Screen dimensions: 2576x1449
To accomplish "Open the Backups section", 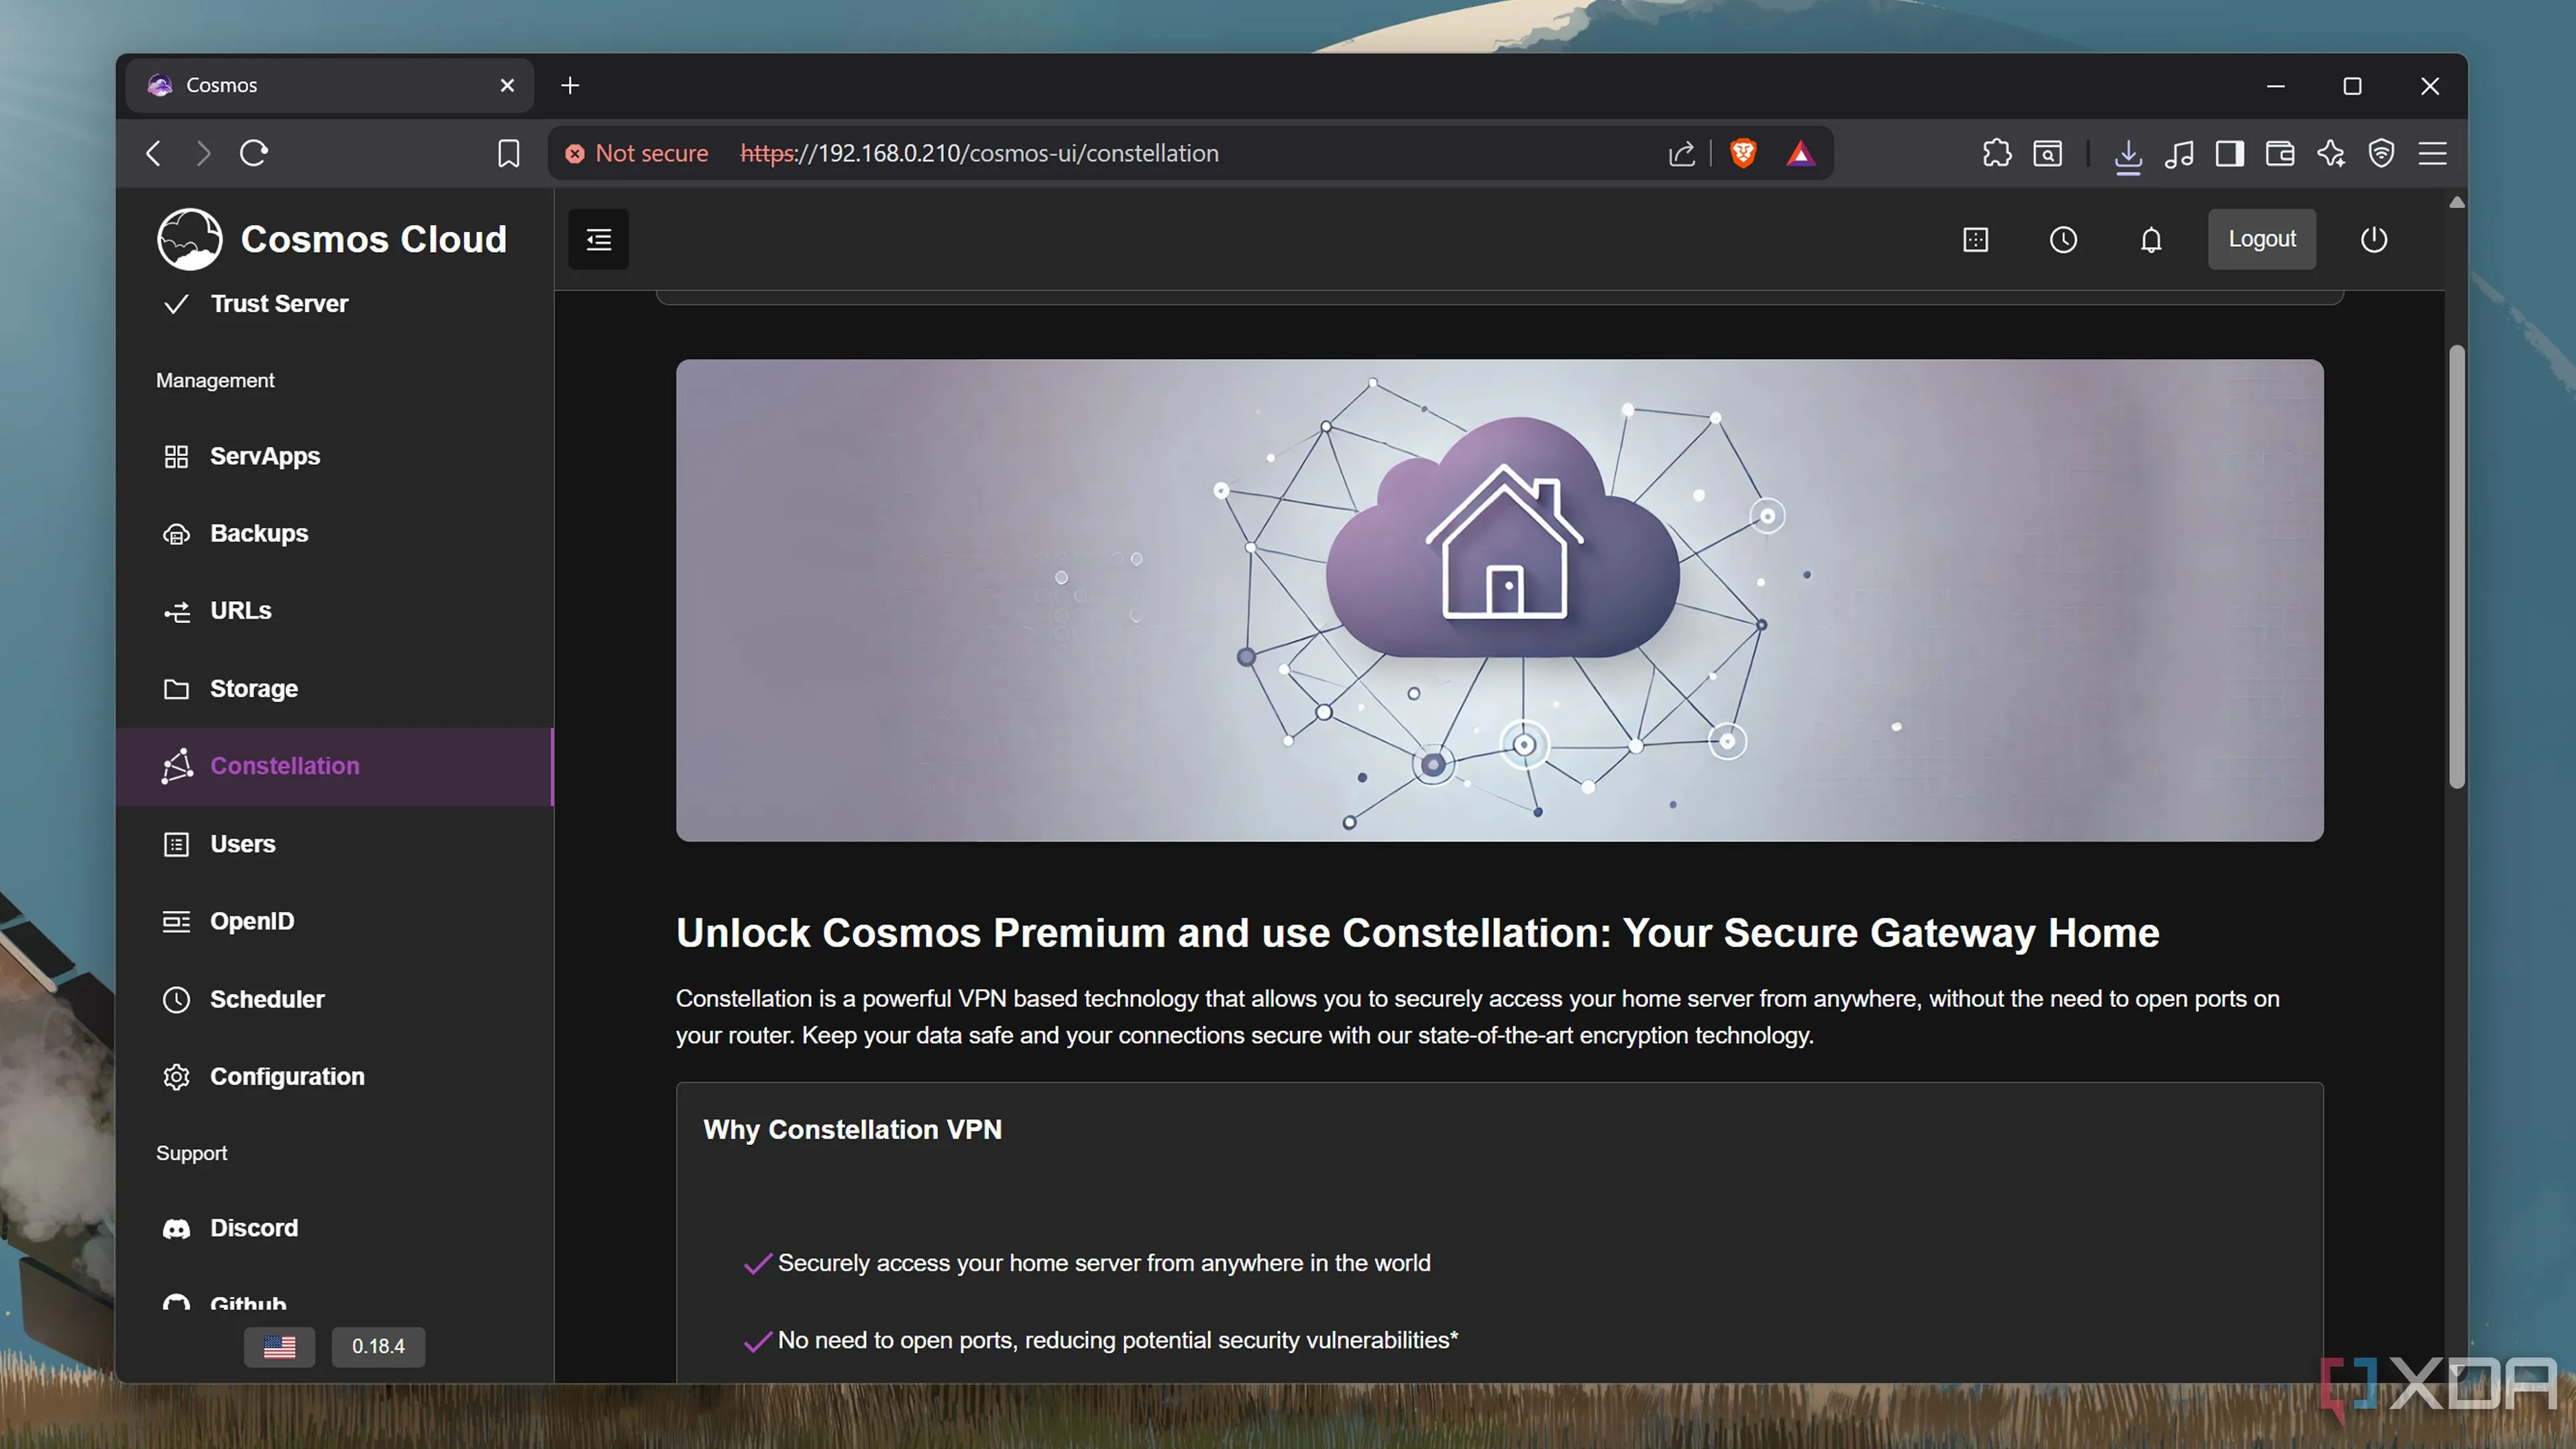I will [258, 533].
